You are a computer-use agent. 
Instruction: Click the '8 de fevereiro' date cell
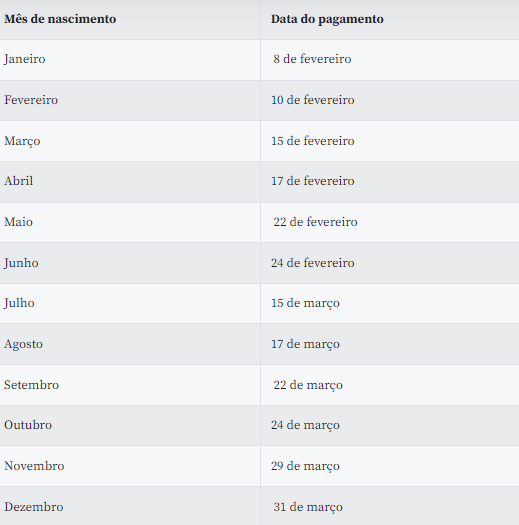(x=312, y=59)
